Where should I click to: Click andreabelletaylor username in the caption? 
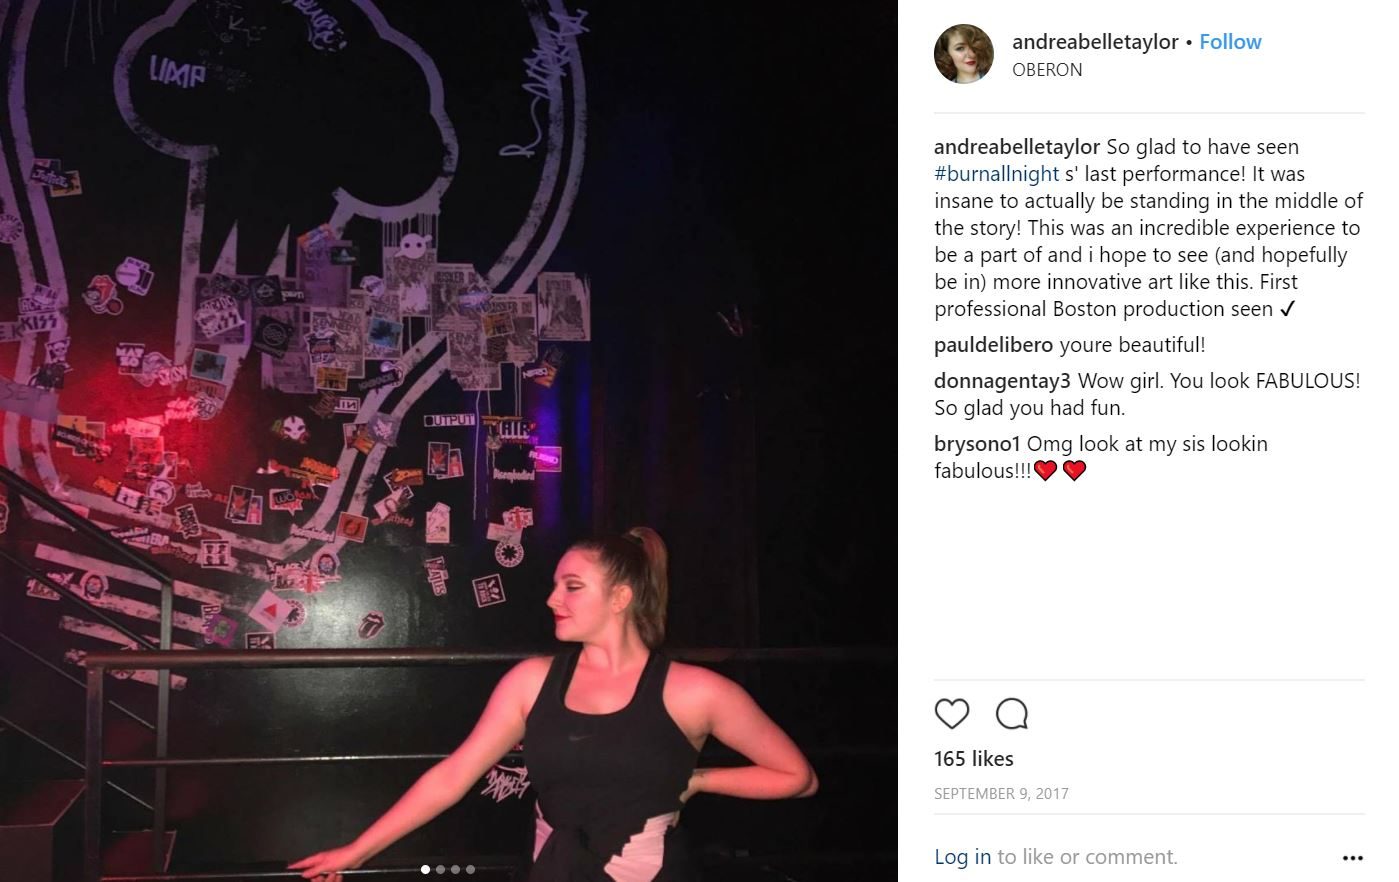coord(1017,147)
